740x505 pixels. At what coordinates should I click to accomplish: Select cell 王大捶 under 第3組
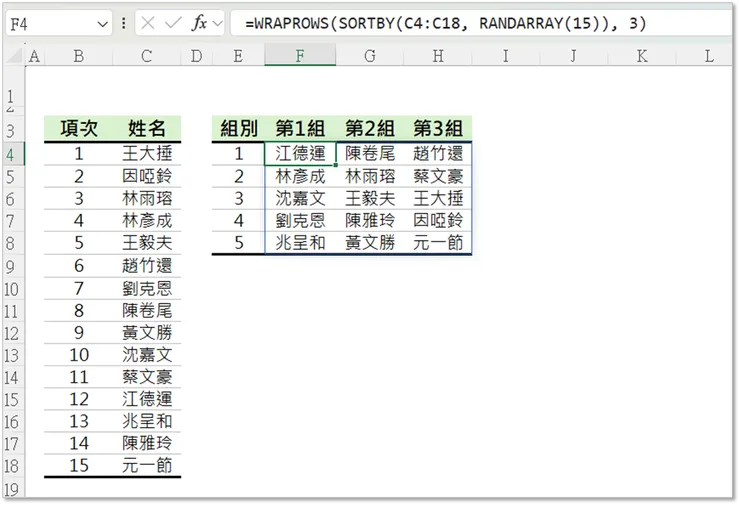coord(438,198)
